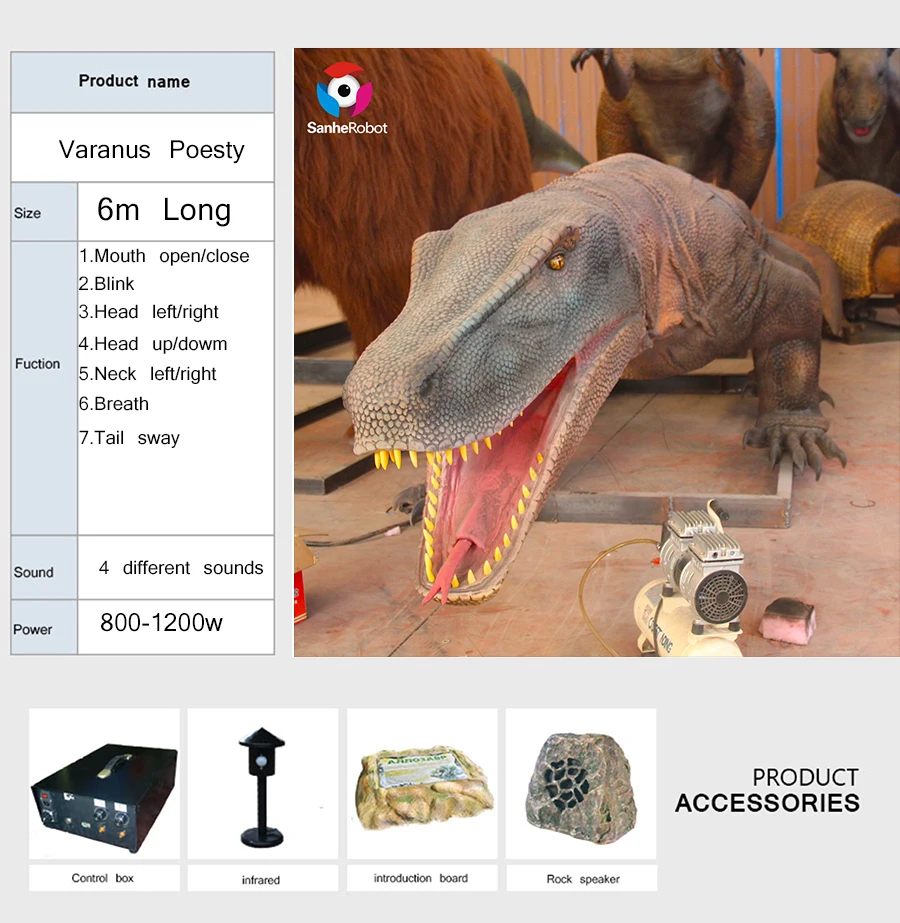Click the "800-1200w" power value
900x923 pixels.
click(161, 623)
